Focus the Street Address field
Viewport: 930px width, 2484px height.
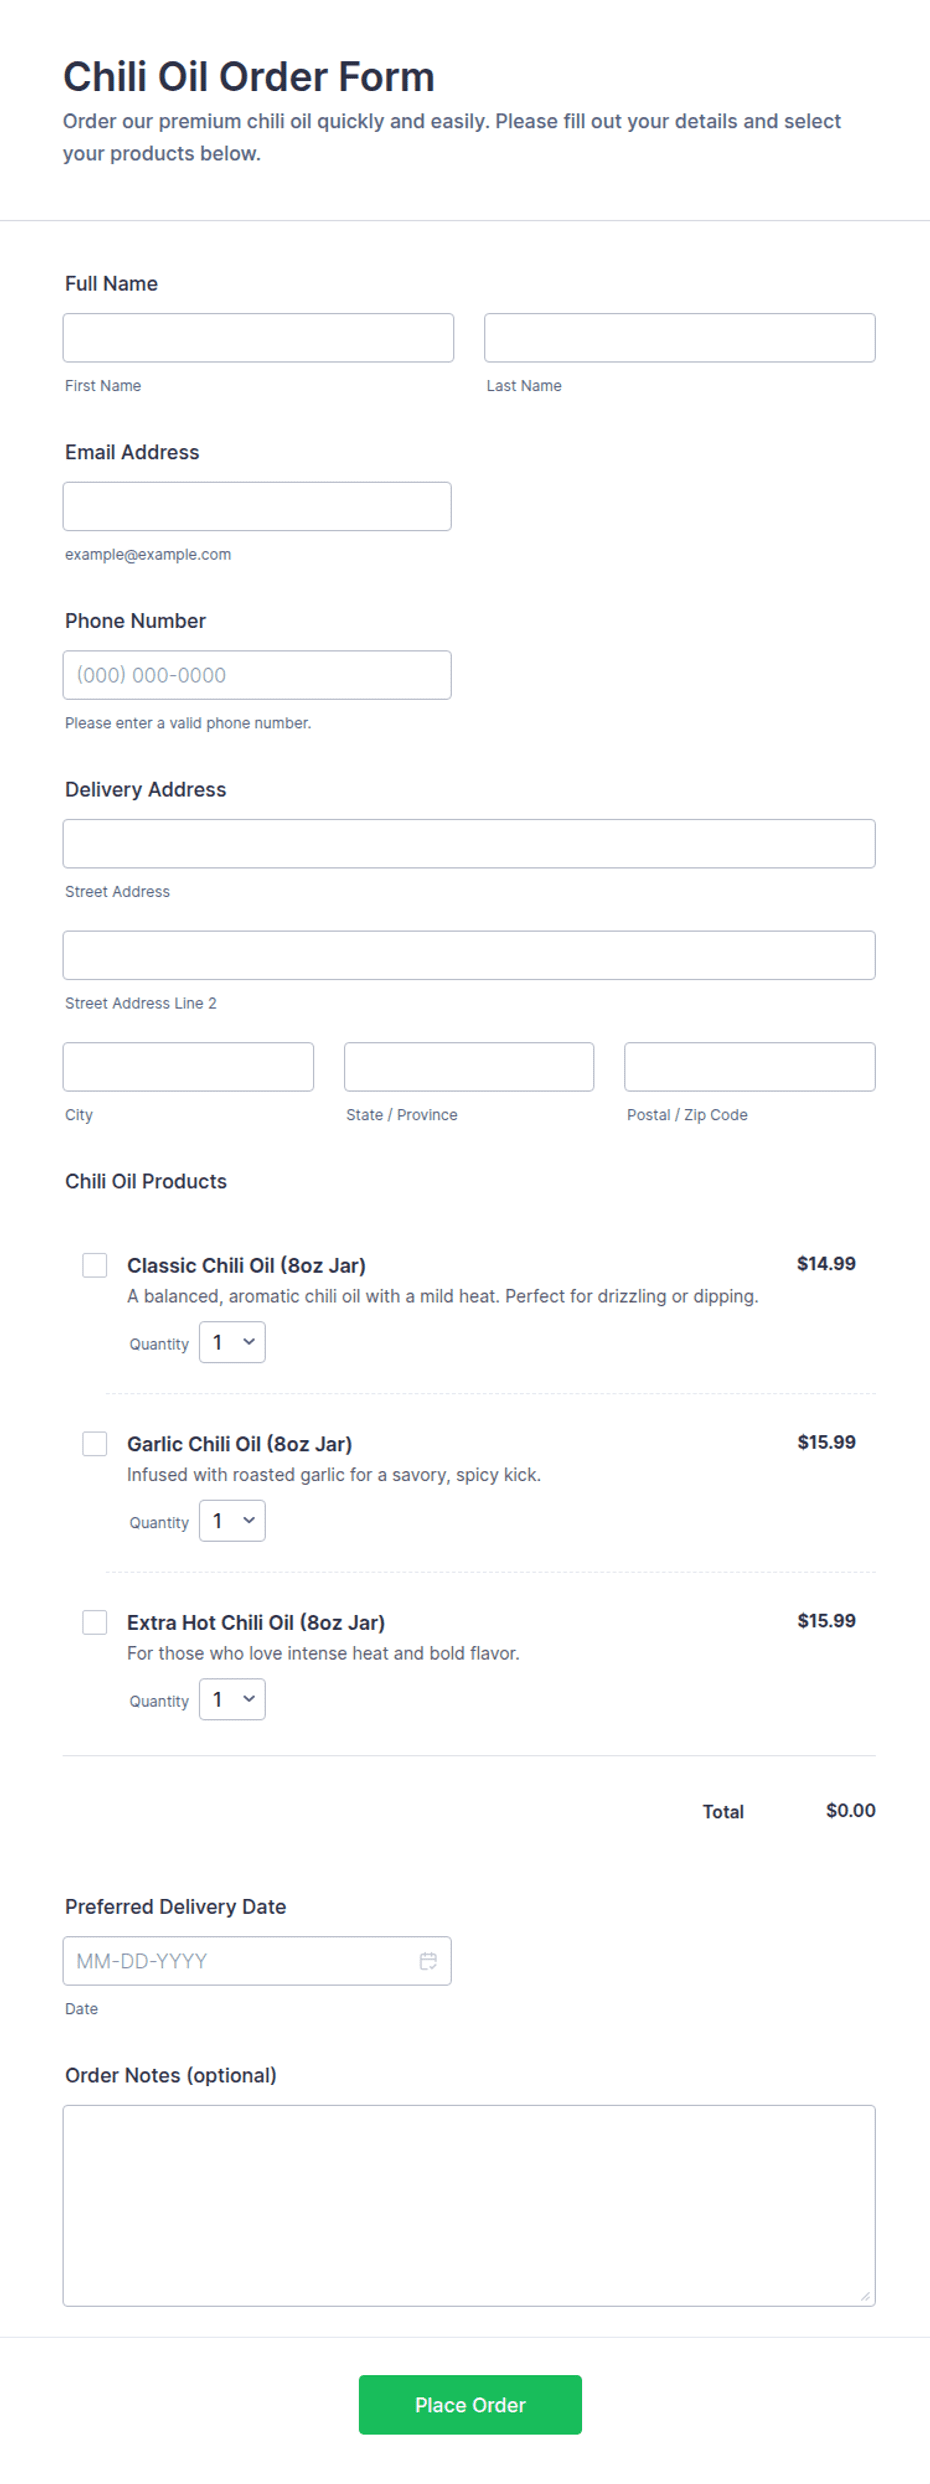coord(469,844)
